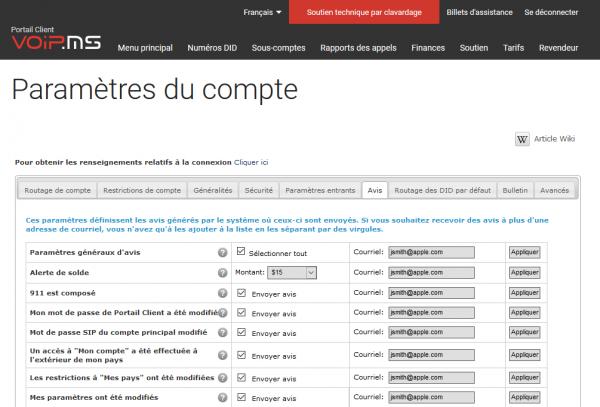
Task: Open help for Mot de passe SIP row
Action: (x=222, y=332)
